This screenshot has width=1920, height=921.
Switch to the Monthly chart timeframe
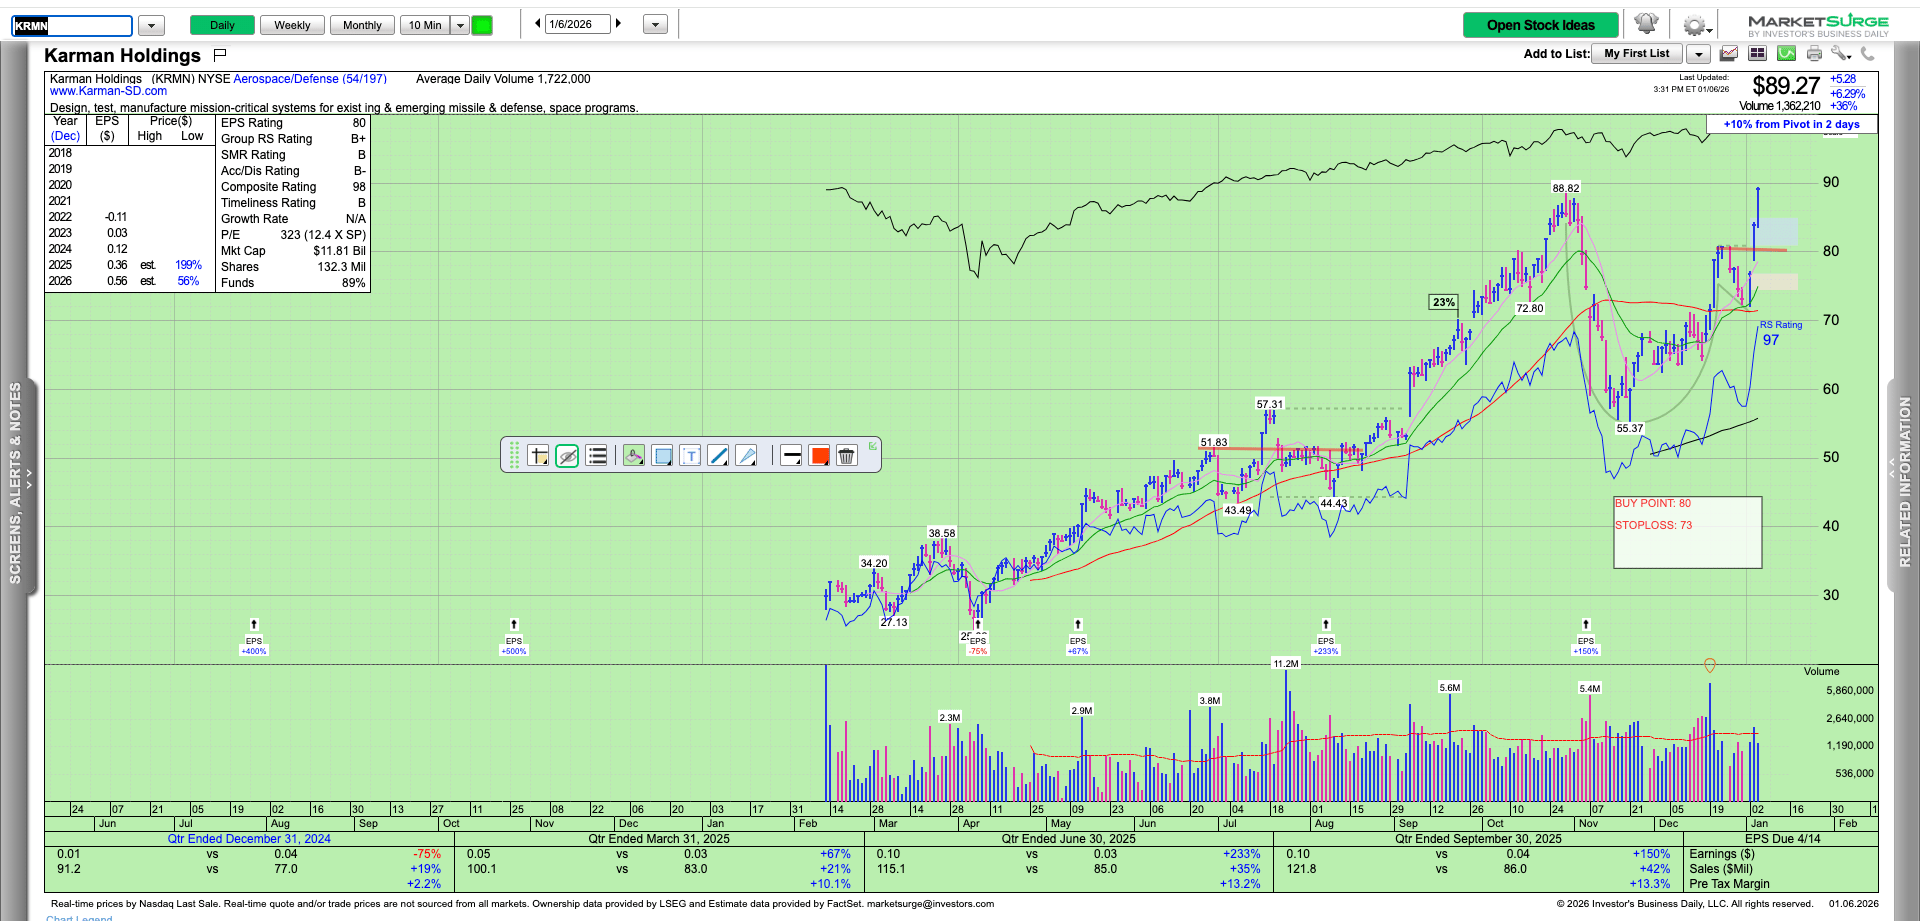point(362,25)
